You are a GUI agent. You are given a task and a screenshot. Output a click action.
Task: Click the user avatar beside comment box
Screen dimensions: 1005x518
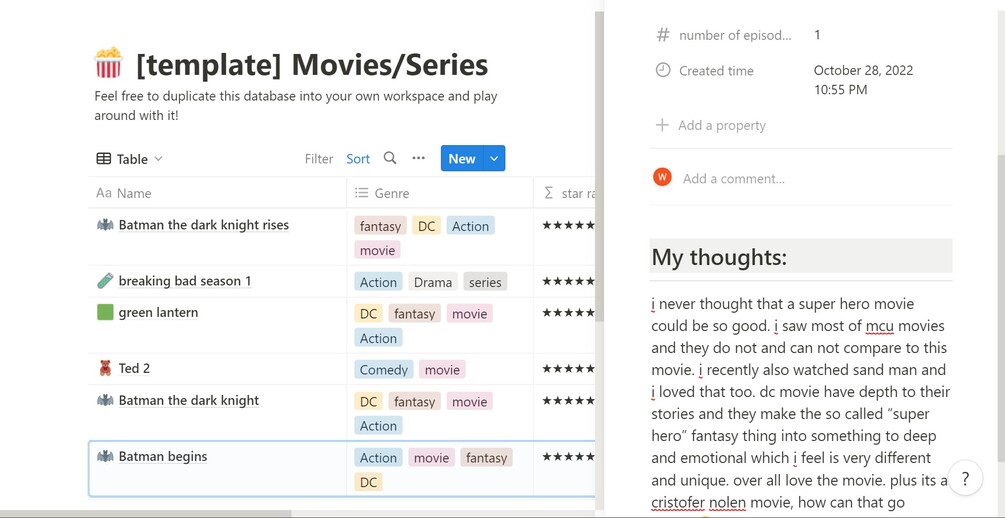pyautogui.click(x=662, y=177)
